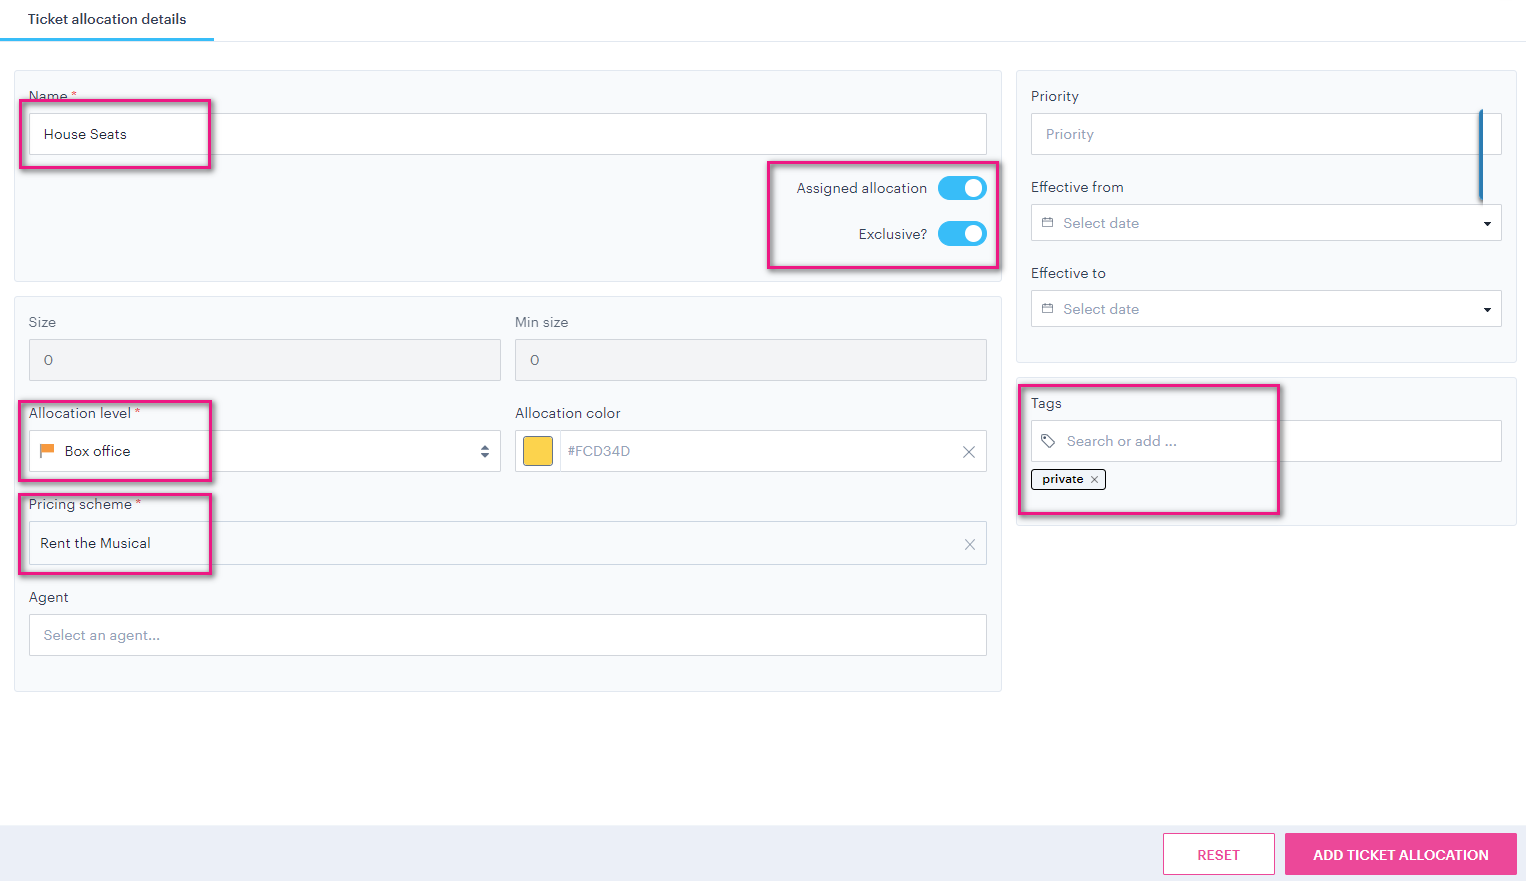Clear the Rent the Musical pricing scheme

click(969, 544)
